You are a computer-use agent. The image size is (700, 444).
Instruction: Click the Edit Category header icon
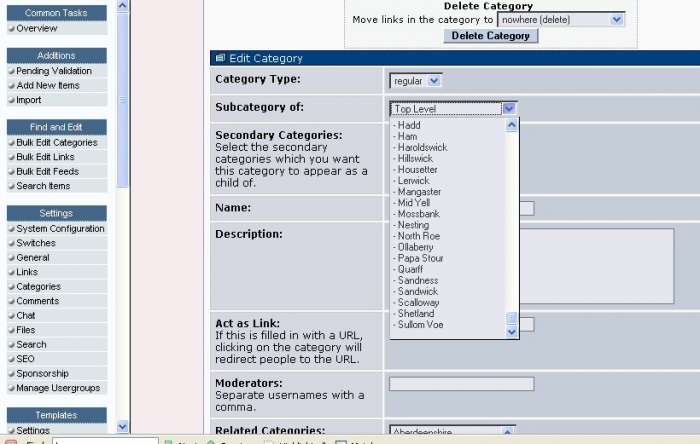click(x=220, y=58)
